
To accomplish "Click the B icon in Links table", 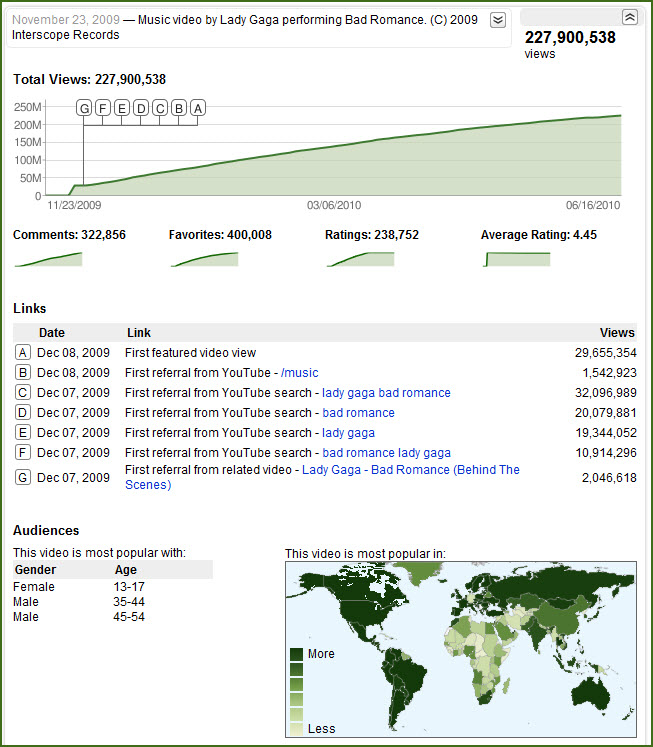I will (x=23, y=373).
